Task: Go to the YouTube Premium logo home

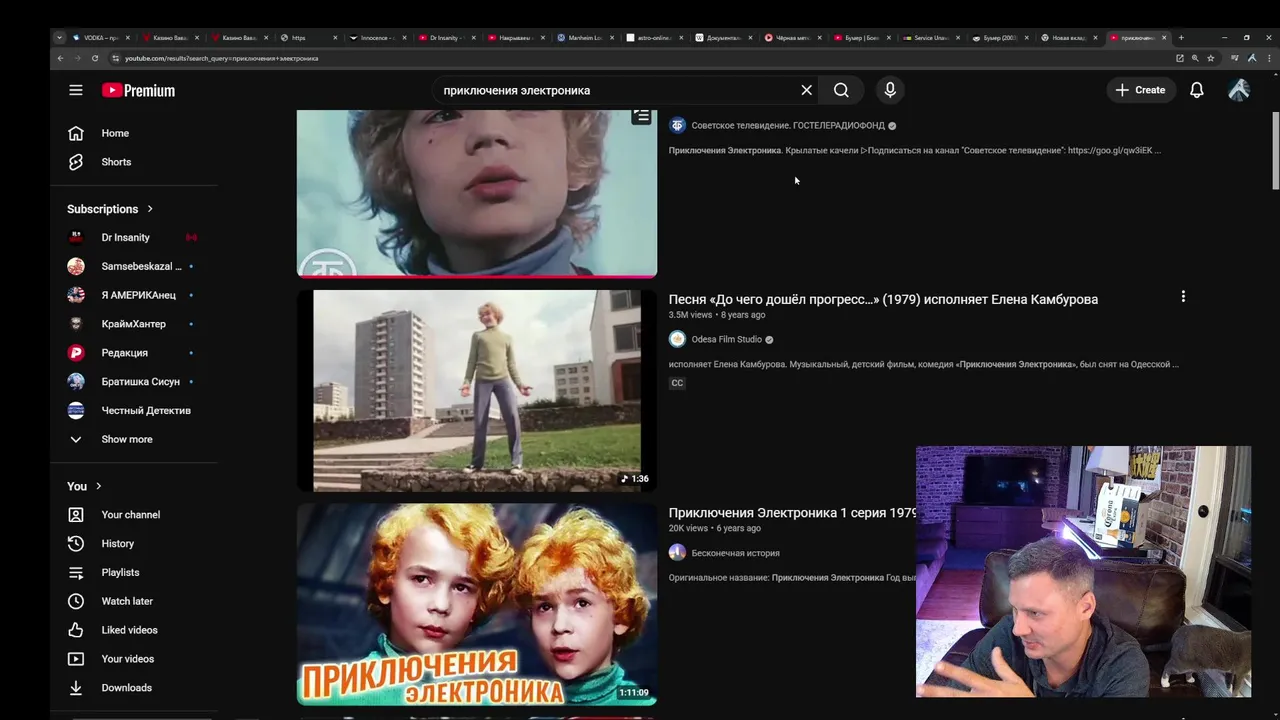Action: [x=138, y=90]
